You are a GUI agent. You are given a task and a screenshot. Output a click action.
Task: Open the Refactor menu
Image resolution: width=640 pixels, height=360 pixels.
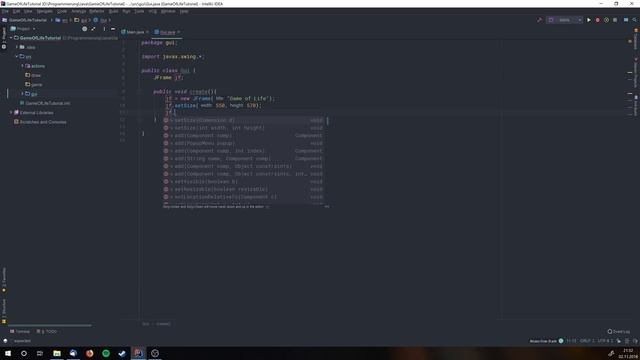(x=97, y=11)
